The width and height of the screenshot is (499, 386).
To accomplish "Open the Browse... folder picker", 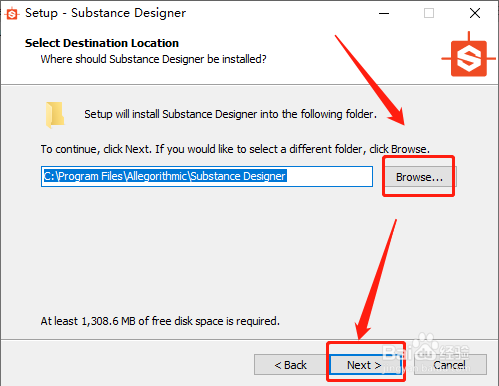I will click(x=419, y=177).
